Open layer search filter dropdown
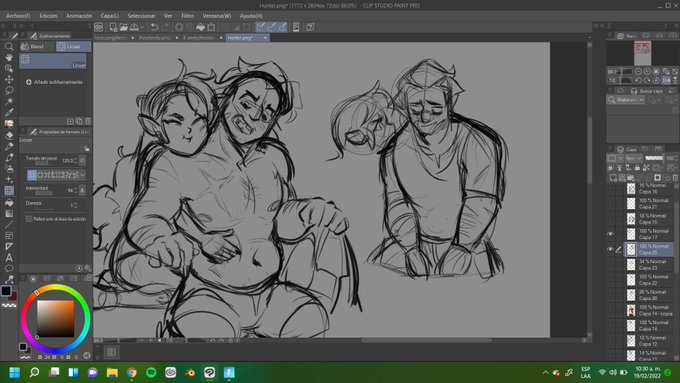680x383 pixels. pyautogui.click(x=626, y=100)
